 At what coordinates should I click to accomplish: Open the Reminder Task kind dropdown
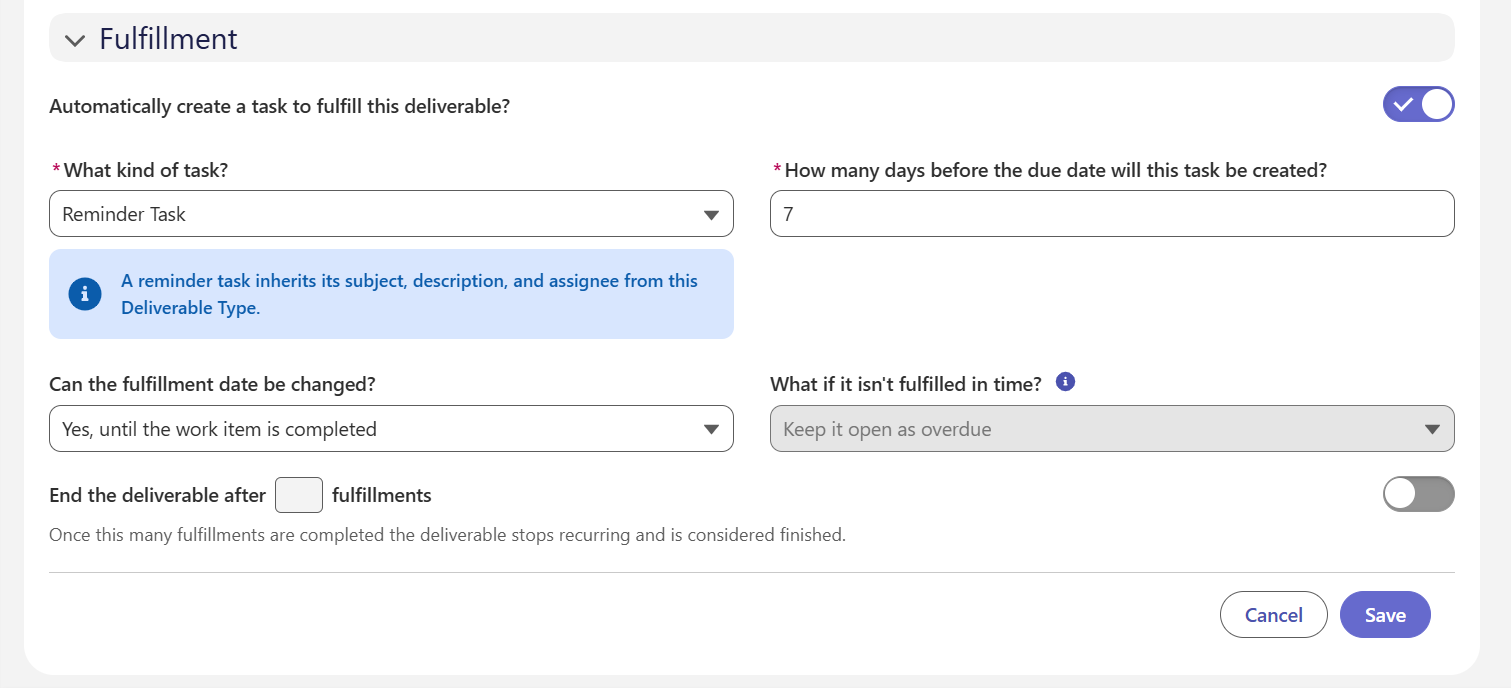[391, 214]
